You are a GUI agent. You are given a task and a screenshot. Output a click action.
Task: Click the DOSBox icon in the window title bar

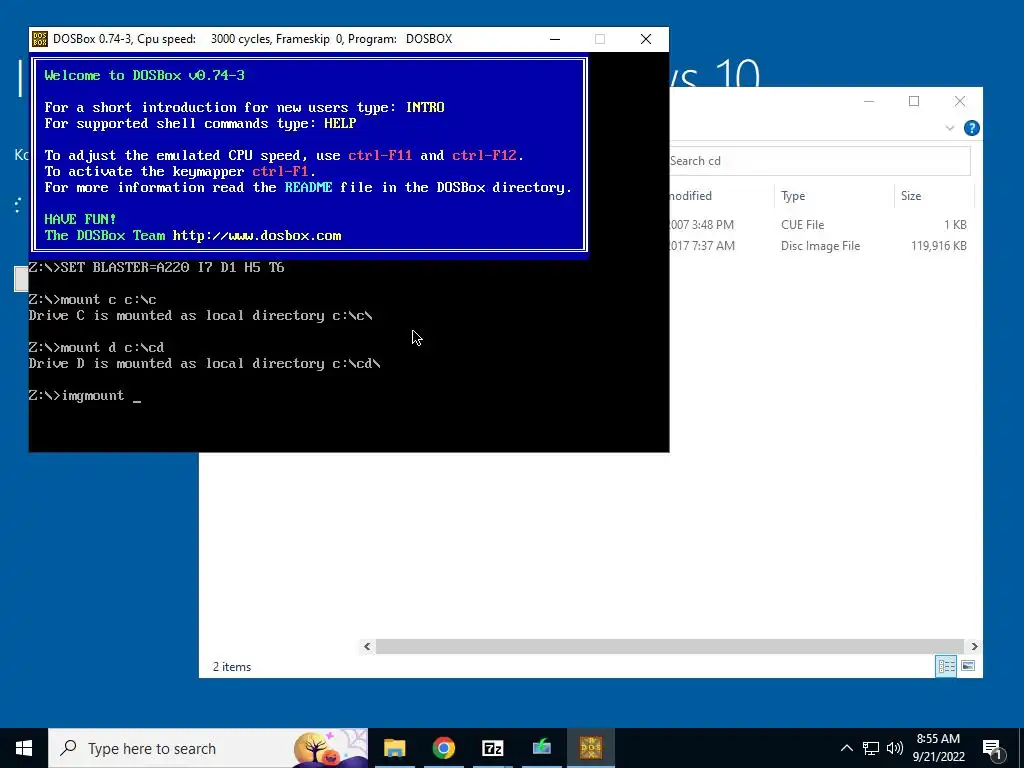40,39
